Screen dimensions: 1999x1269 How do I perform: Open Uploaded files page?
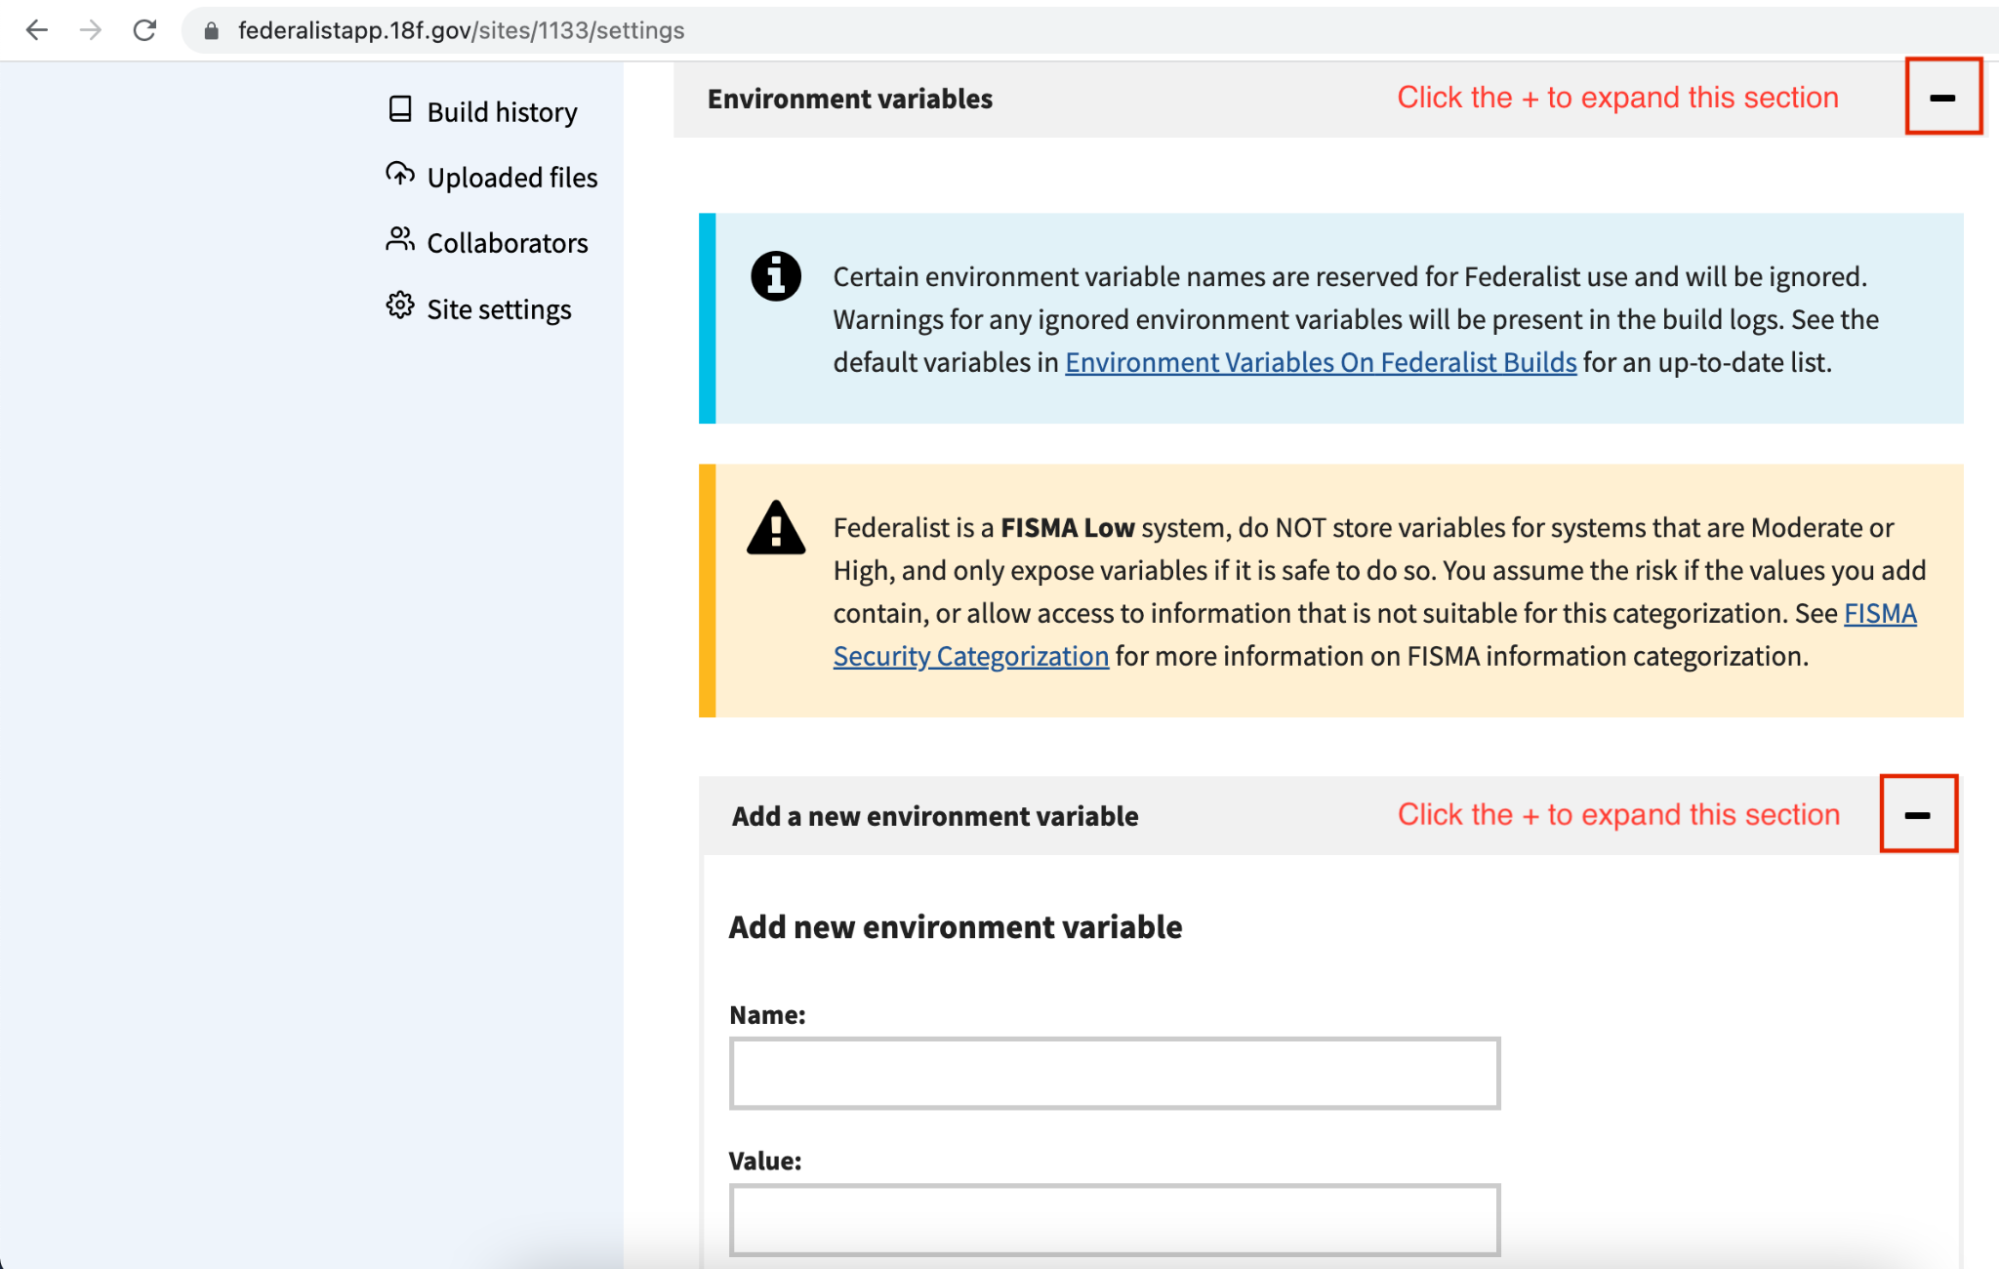pyautogui.click(x=512, y=178)
